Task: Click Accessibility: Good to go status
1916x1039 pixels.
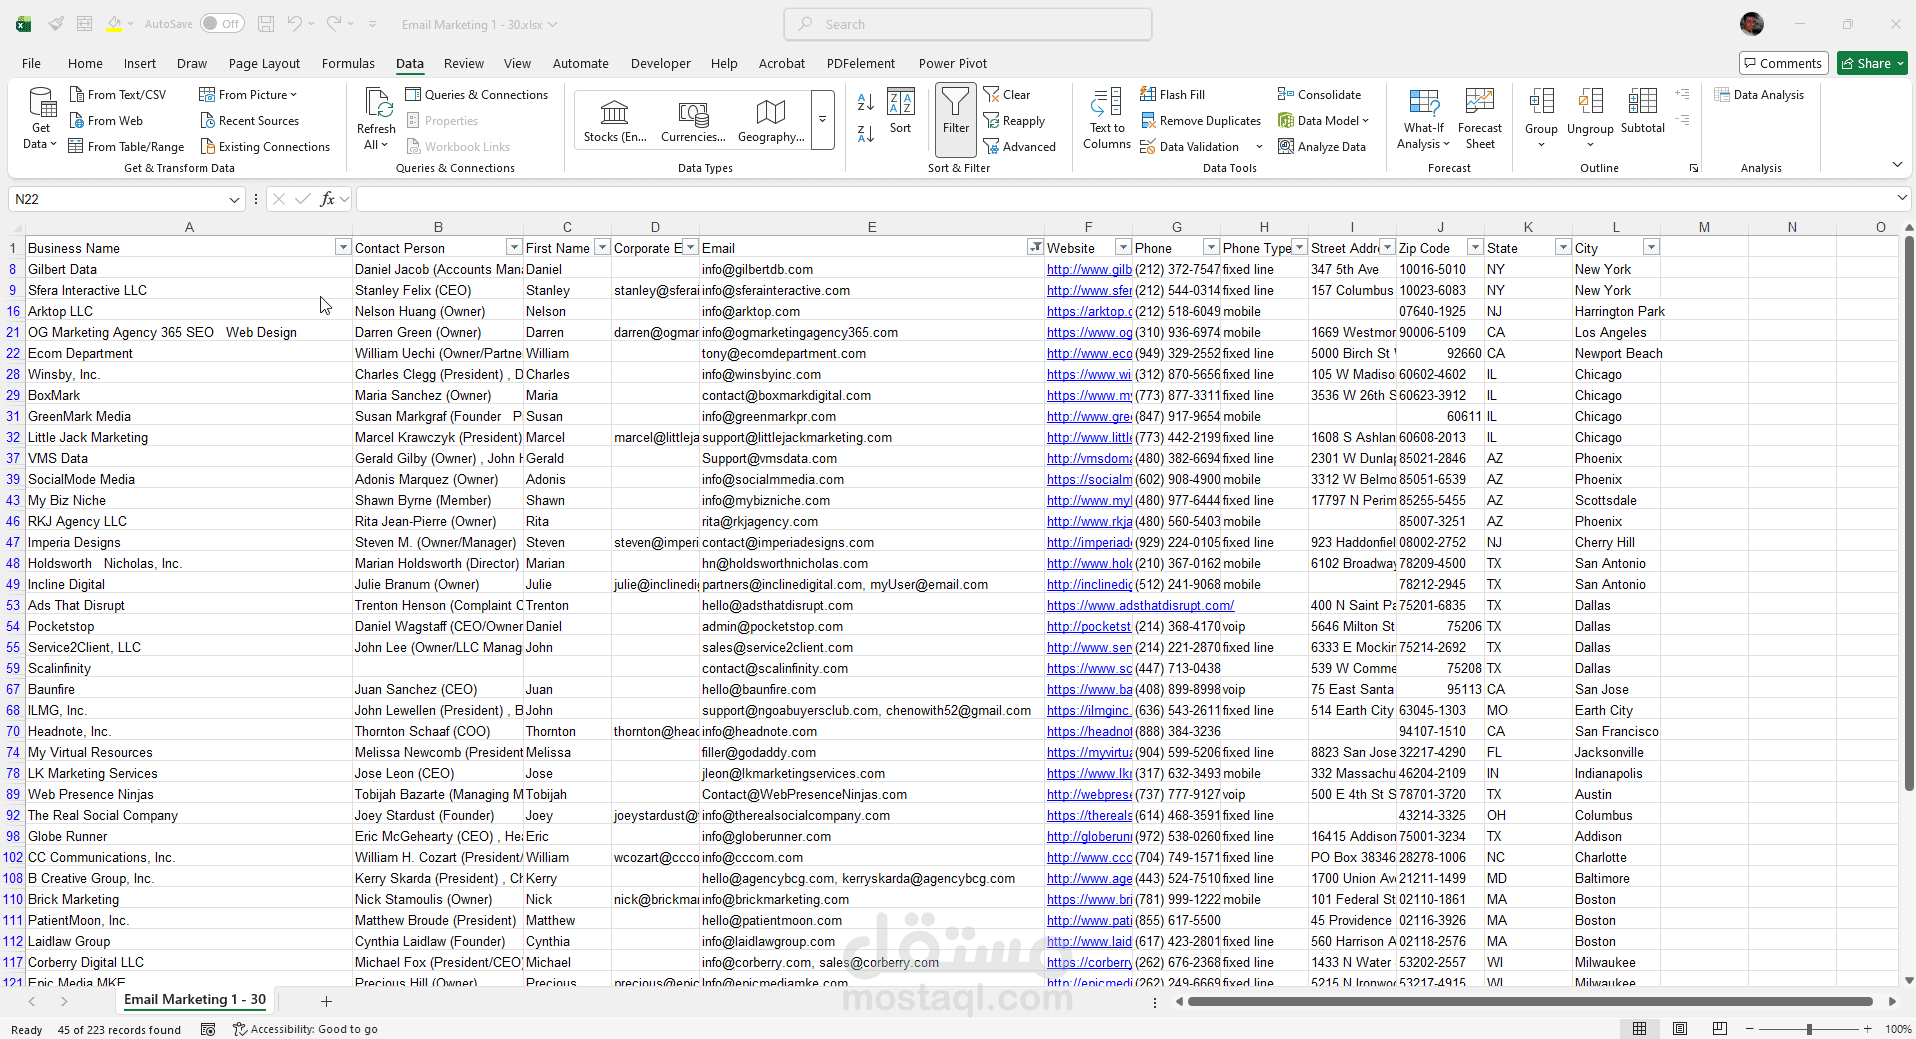Action: [305, 1029]
